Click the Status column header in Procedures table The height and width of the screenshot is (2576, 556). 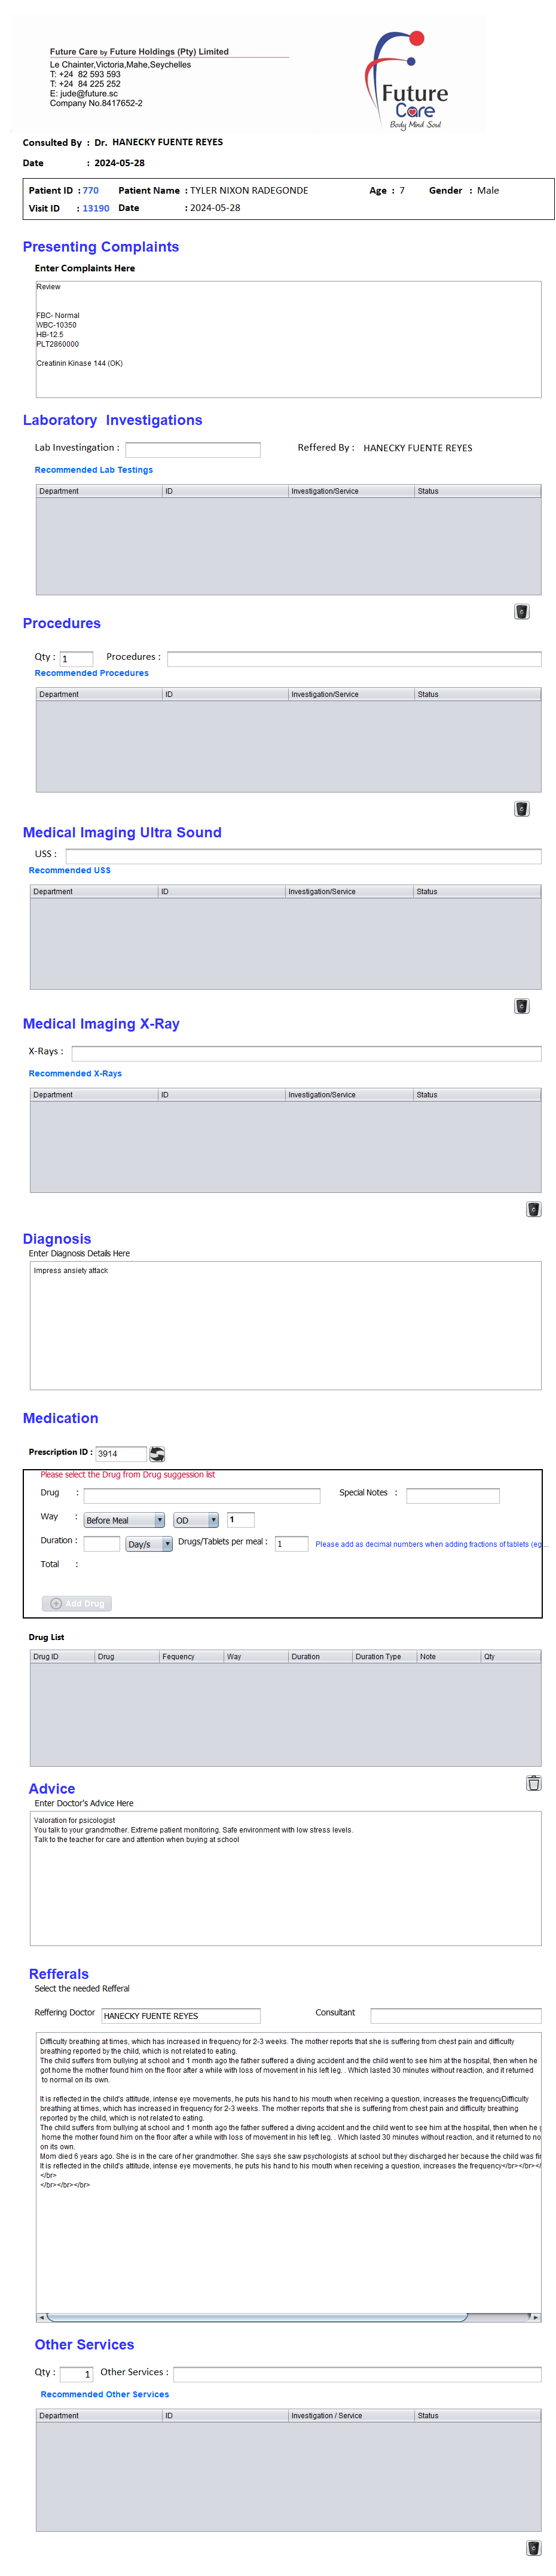coord(476,693)
